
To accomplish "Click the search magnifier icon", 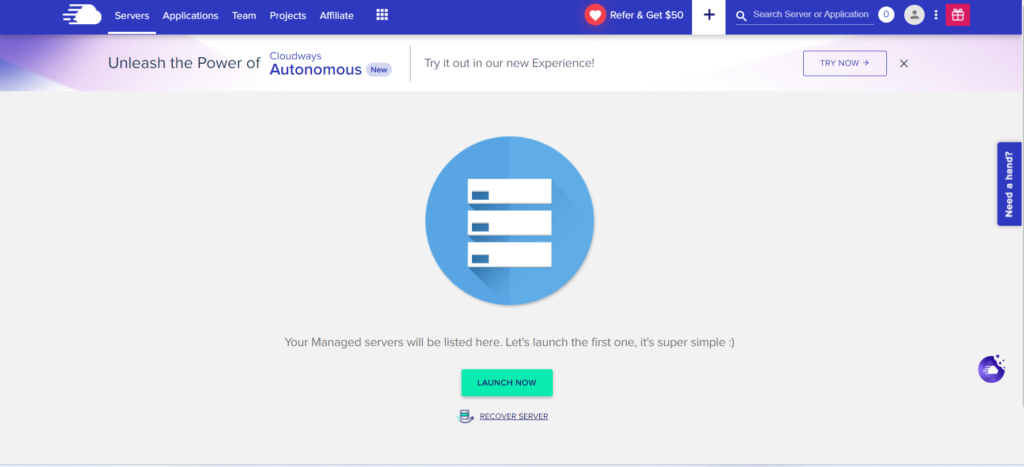I will tap(741, 16).
